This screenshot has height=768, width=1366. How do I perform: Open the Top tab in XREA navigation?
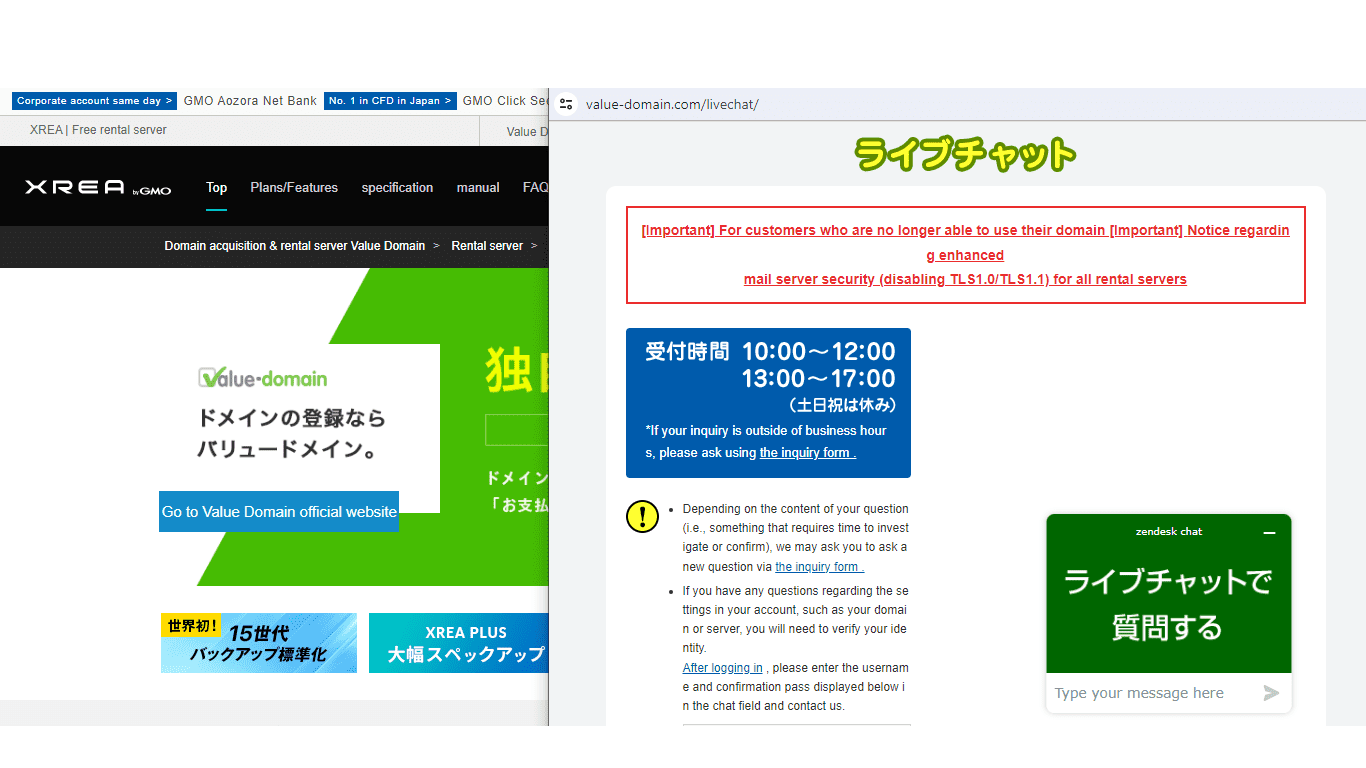coord(216,187)
